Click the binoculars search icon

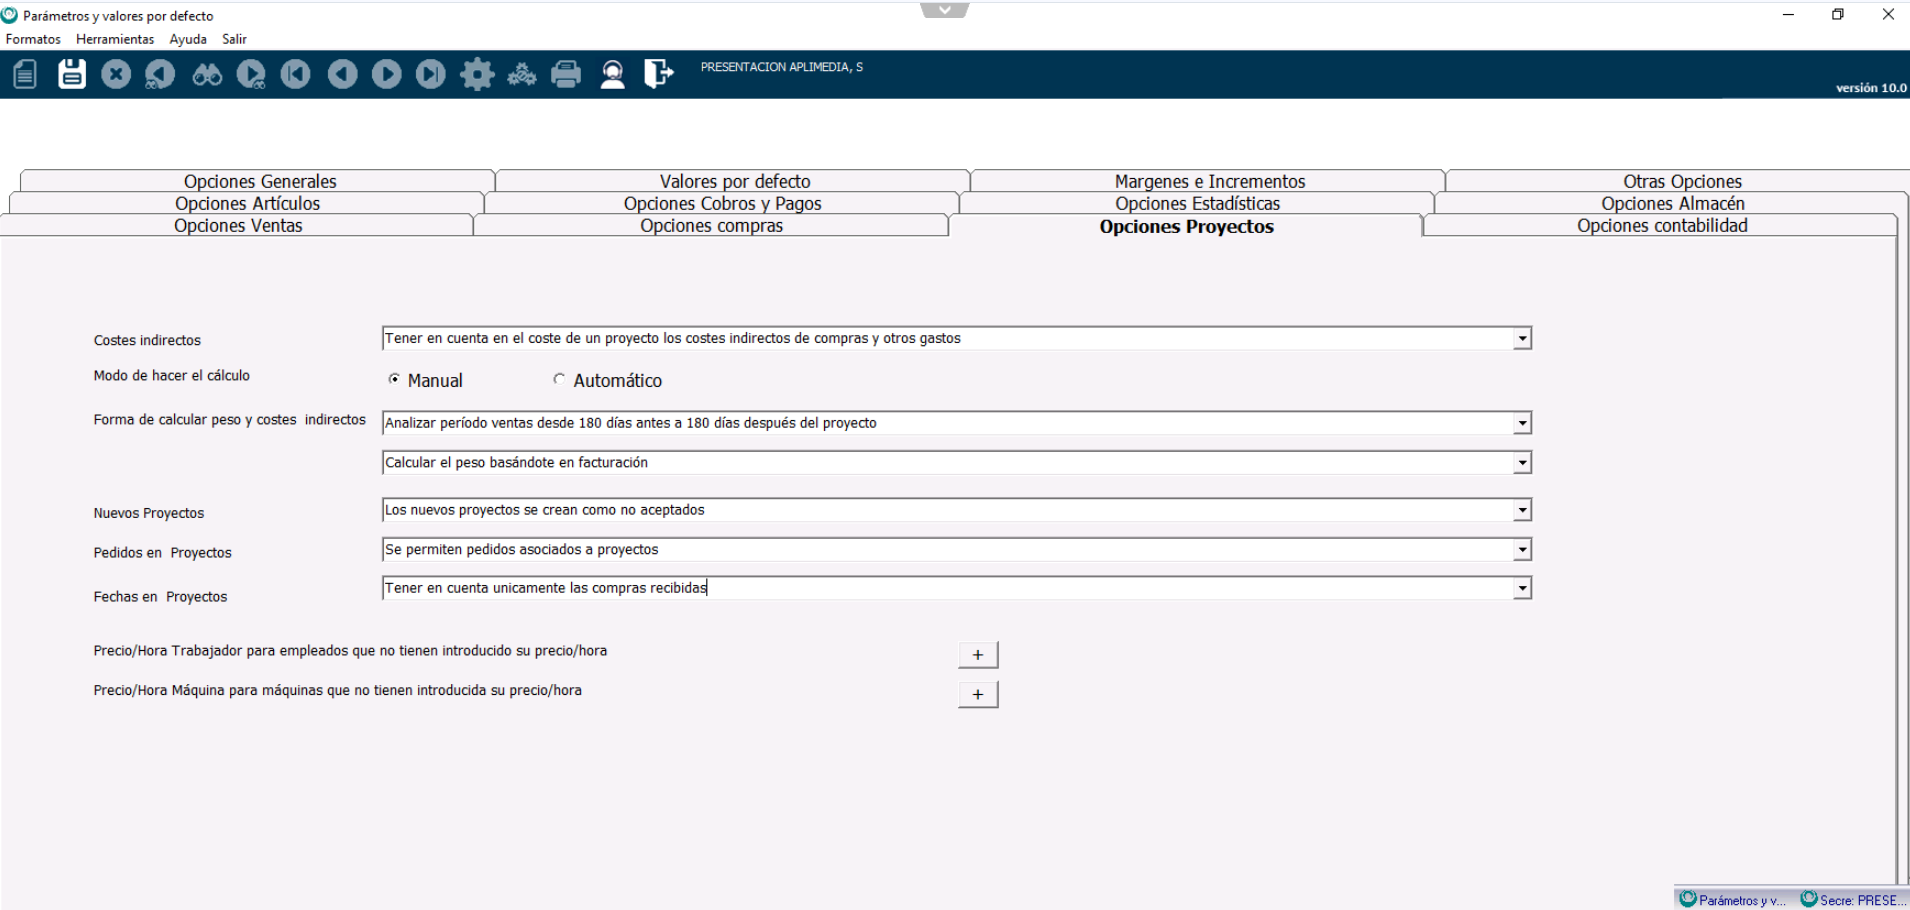[207, 75]
